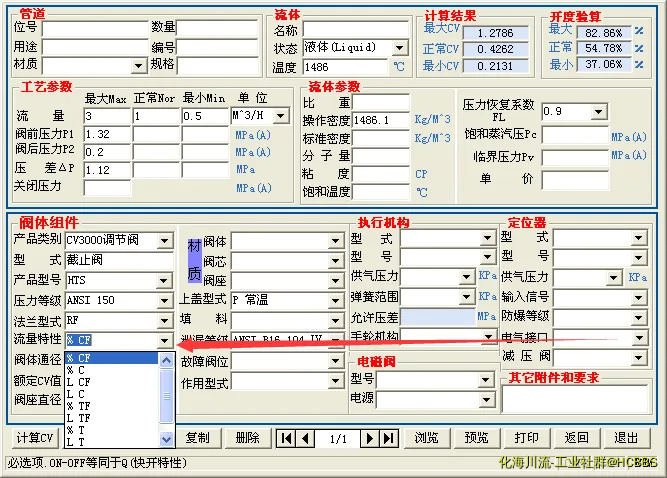Open the 压力等级 ANSI 150 dropdown

165,300
